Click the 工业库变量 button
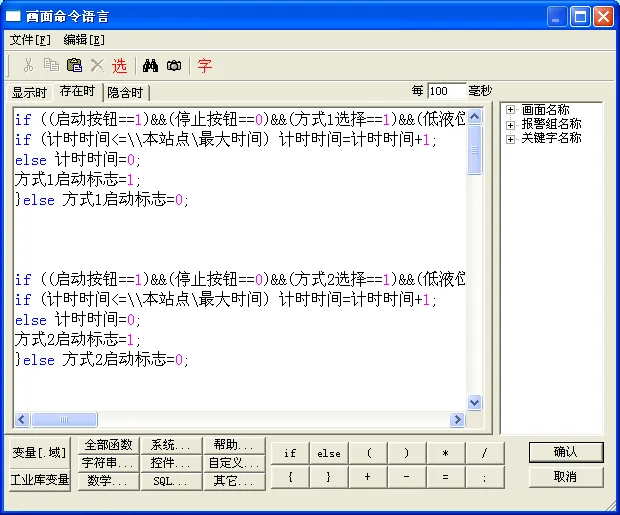The width and height of the screenshot is (620, 515). click(x=40, y=480)
